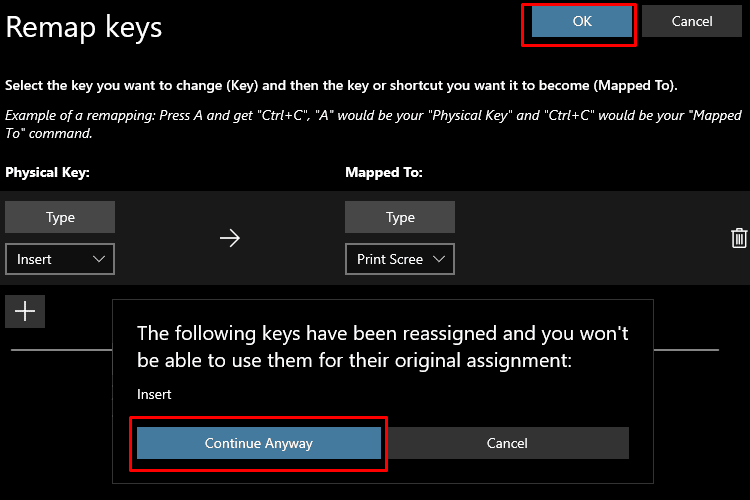Open the Print Screen mapped key dropdown
The height and width of the screenshot is (500, 750).
click(x=400, y=259)
